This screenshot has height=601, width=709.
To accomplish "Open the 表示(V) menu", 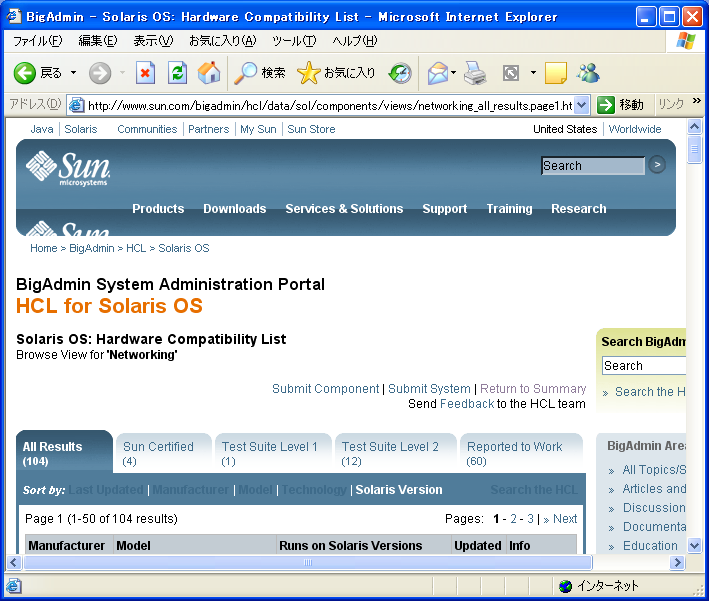I will tap(153, 41).
